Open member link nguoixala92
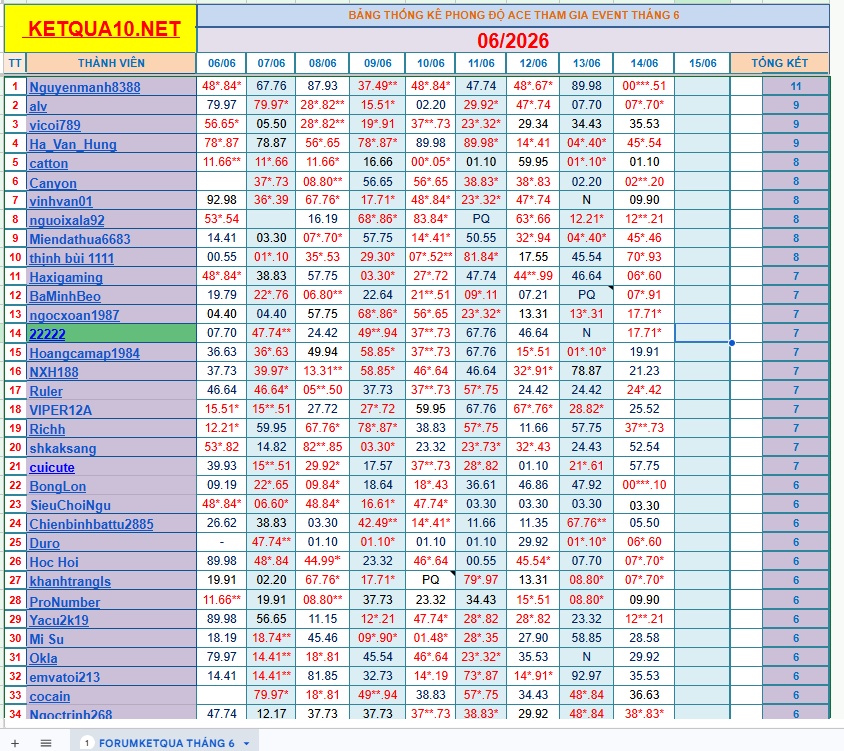Screen dimensions: 844x751 pyautogui.click(x=67, y=220)
